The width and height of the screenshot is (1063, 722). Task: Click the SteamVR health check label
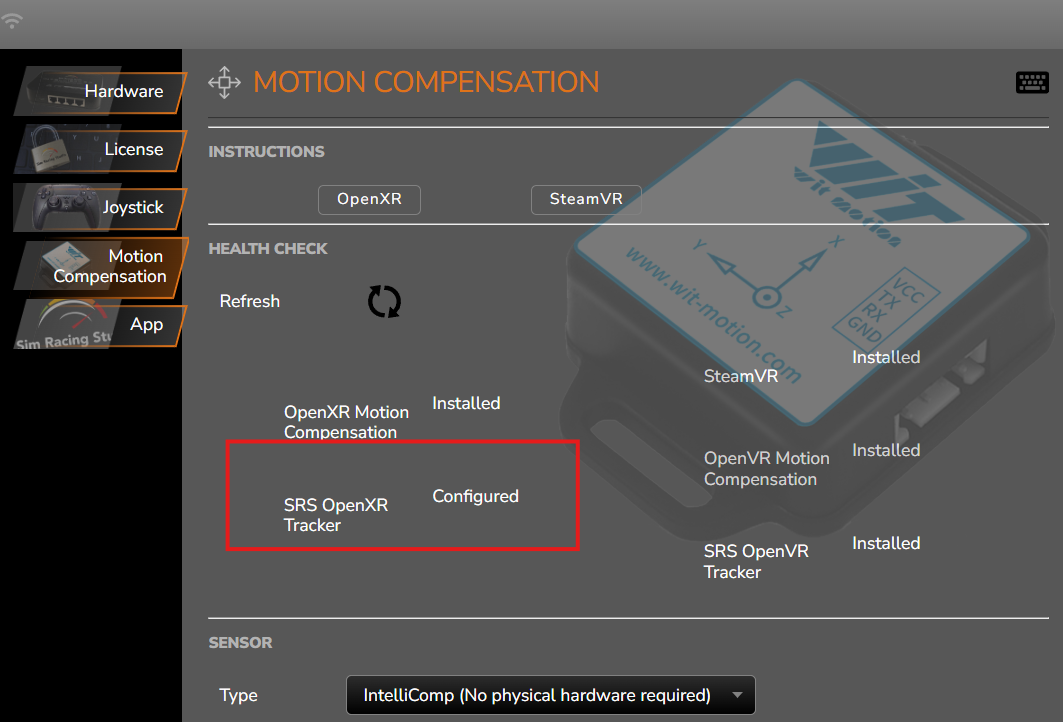click(x=741, y=376)
